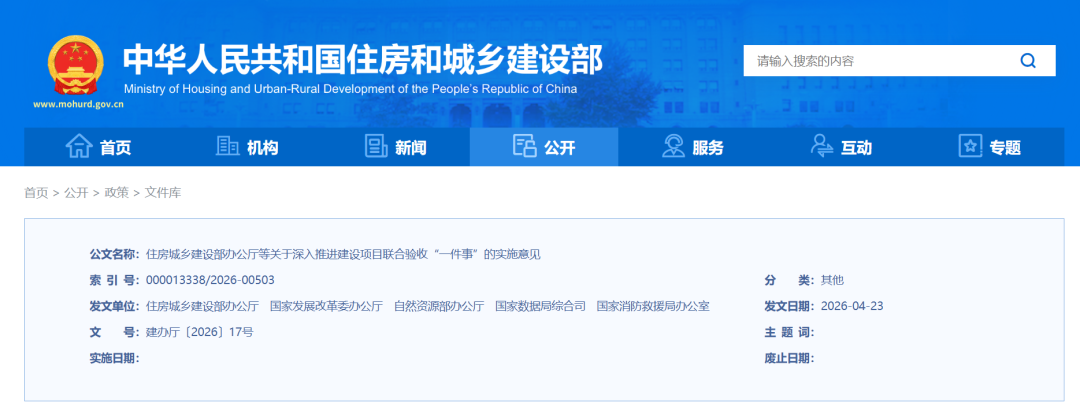Open the 首页 navigation tab
Image resolution: width=1080 pixels, height=414 pixels.
tap(98, 147)
